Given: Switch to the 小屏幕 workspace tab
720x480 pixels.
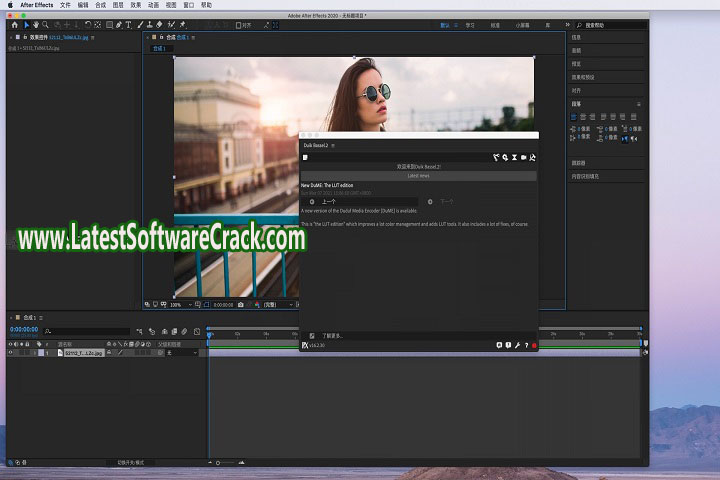Looking at the screenshot, I should coord(523,25).
